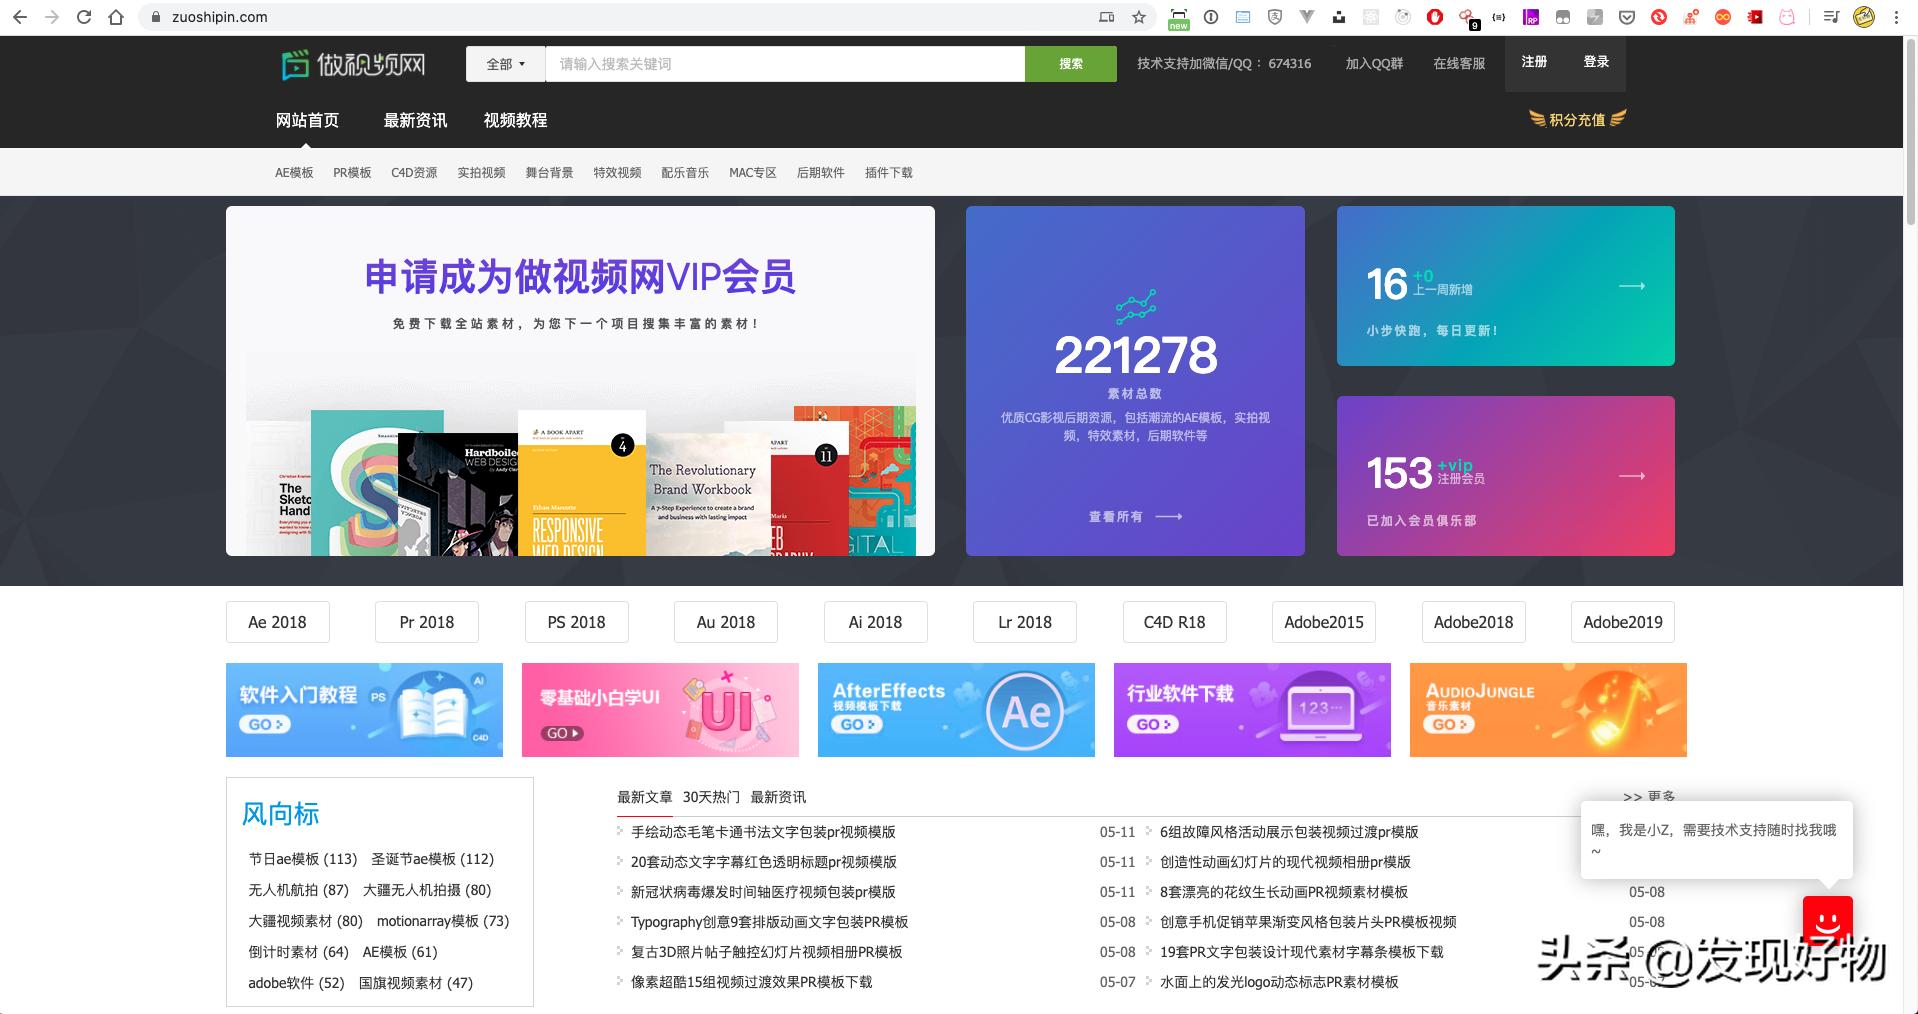Open 实拍视频 category
The width and height of the screenshot is (1918, 1014).
click(481, 173)
